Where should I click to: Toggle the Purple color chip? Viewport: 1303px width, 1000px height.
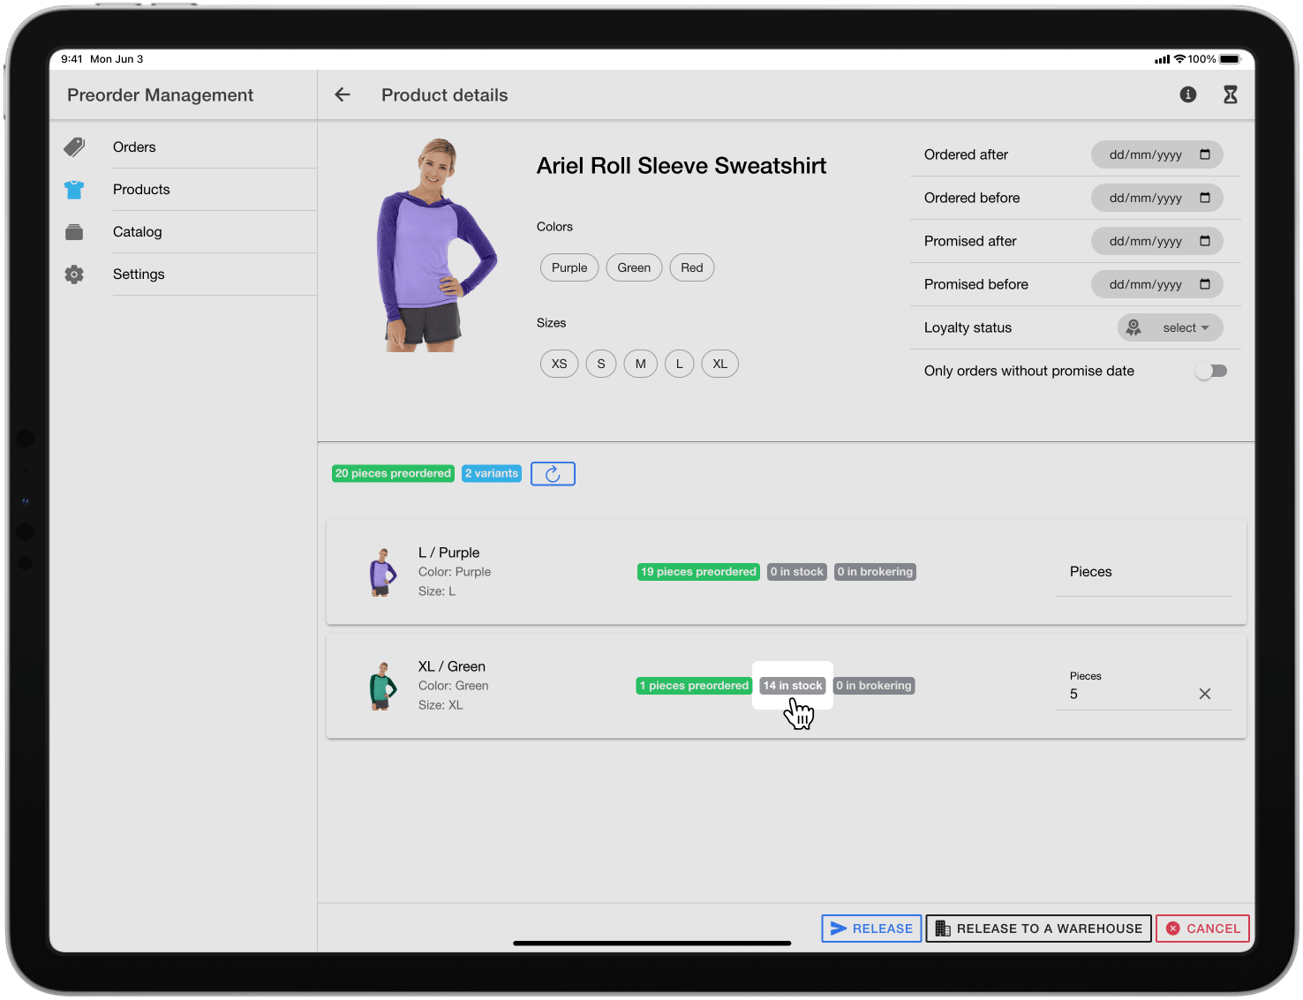coord(569,268)
